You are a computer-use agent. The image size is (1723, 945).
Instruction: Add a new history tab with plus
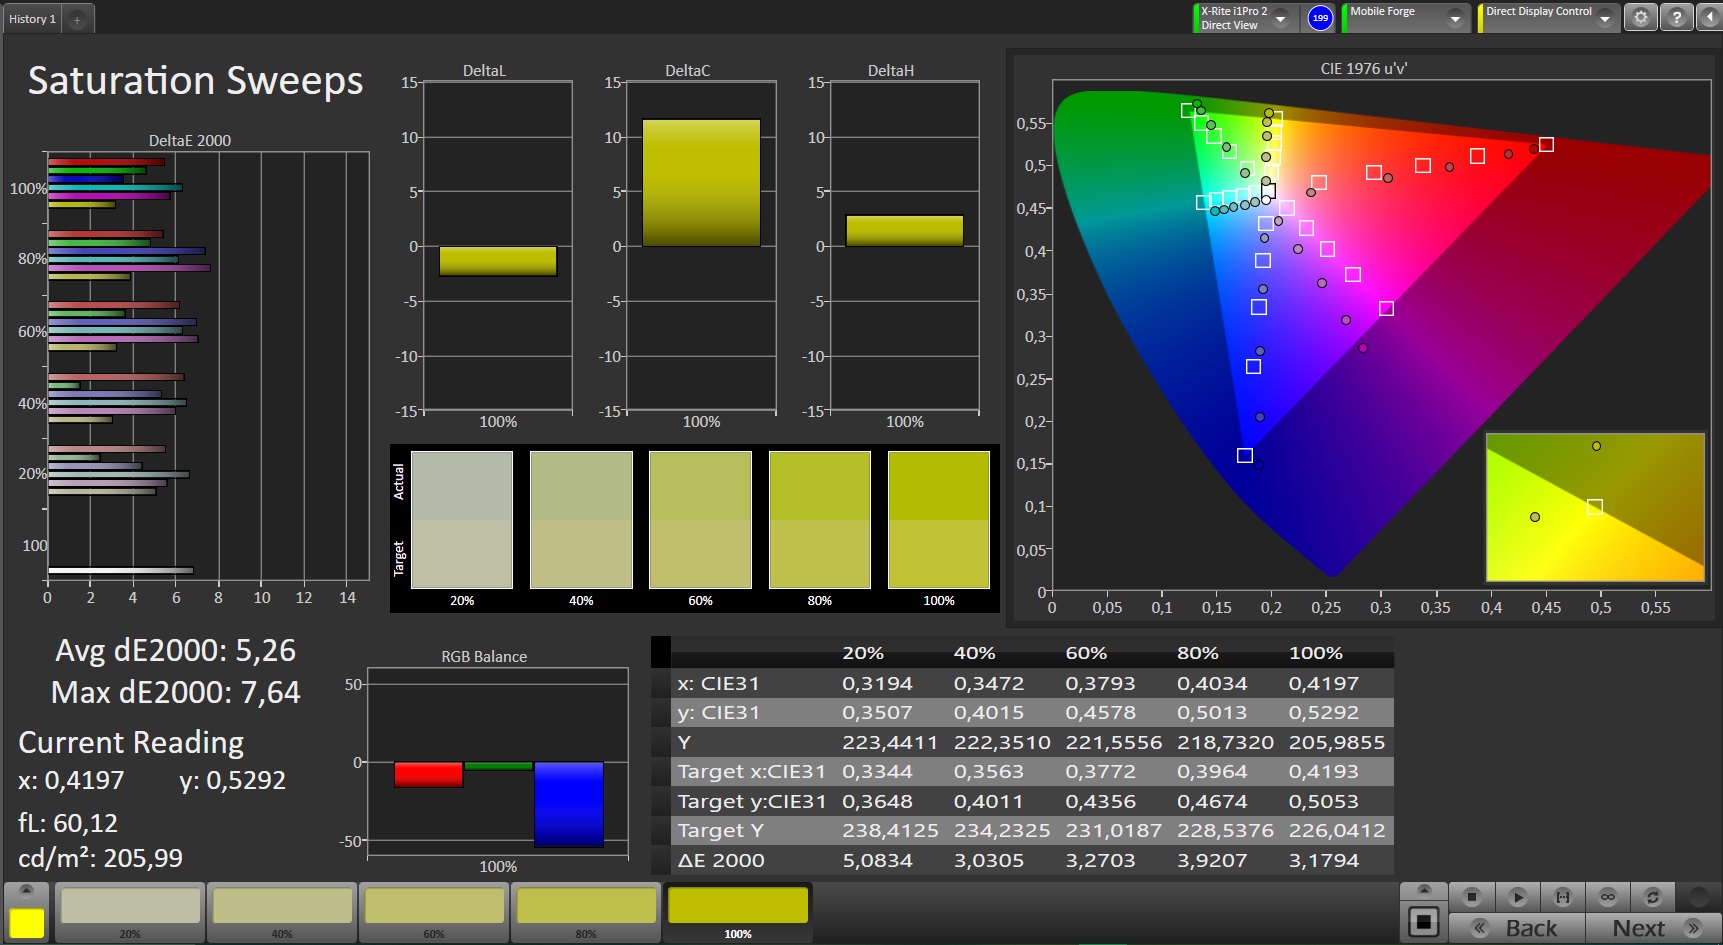coord(77,20)
